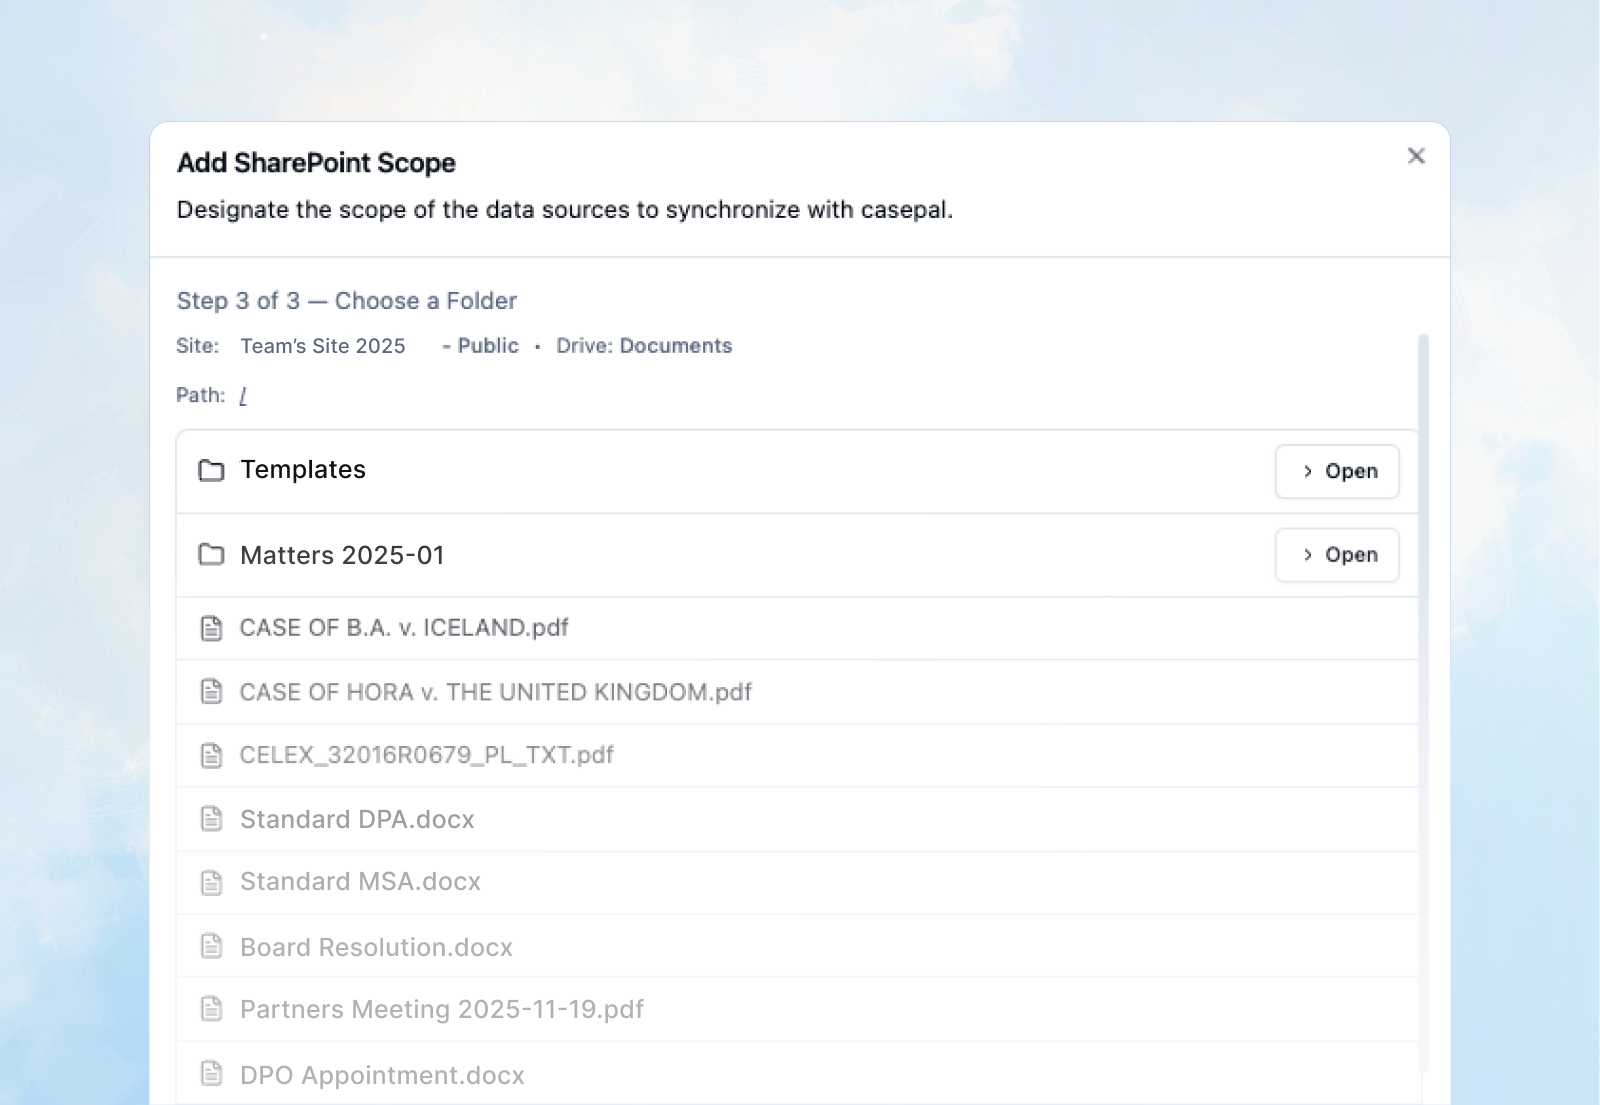1600x1105 pixels.
Task: Click the document icon beside CASE OF HORA v. THE UNITED KINGDOM.pdf
Action: [211, 692]
